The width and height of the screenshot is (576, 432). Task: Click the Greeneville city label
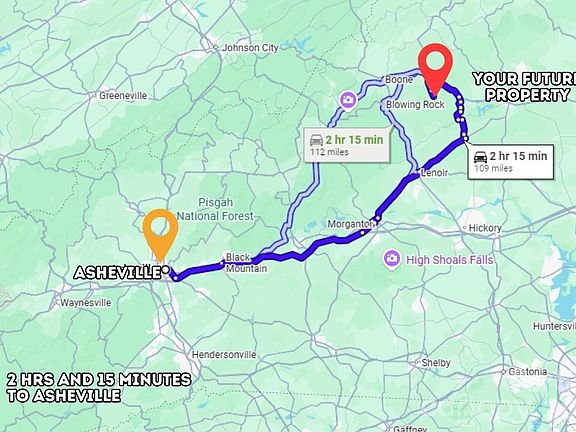click(x=123, y=96)
